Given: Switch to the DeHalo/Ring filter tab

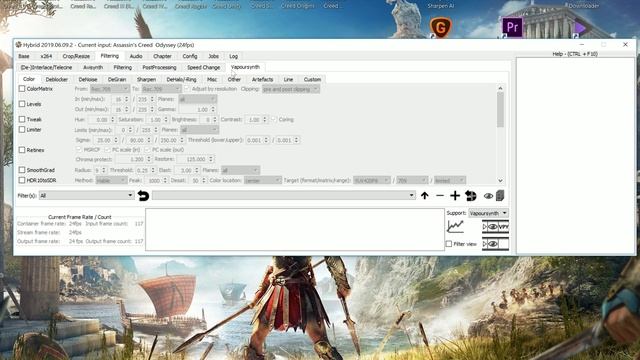Looking at the screenshot, I should [x=182, y=80].
